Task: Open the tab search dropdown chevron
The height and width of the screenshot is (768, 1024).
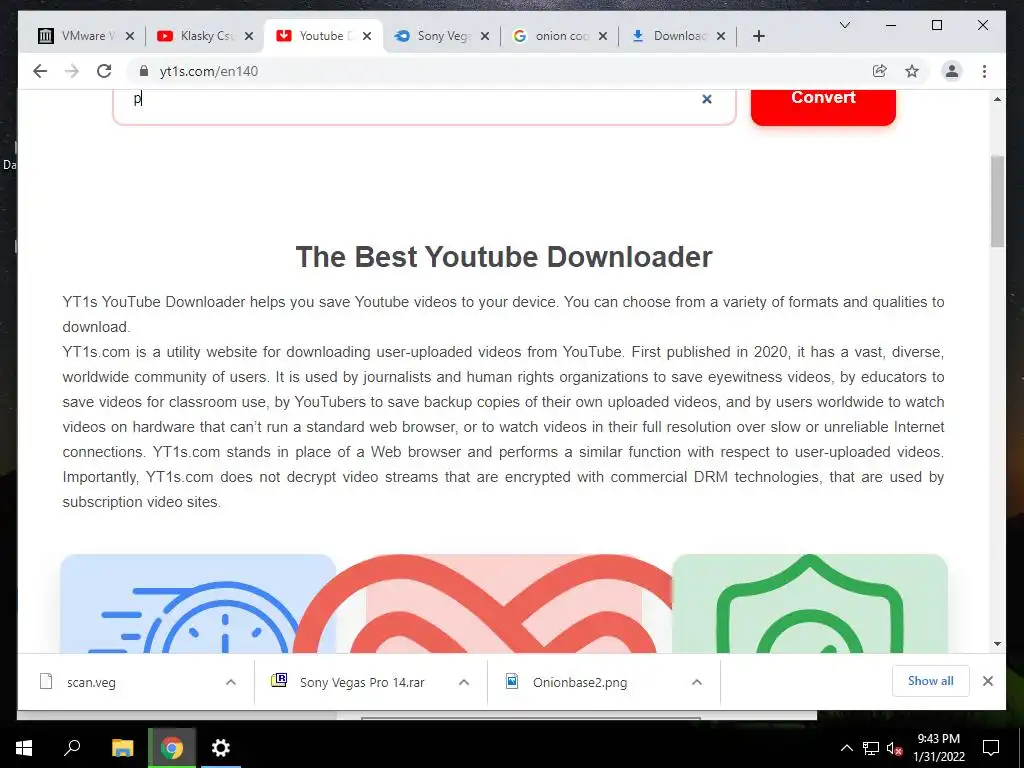Action: pyautogui.click(x=844, y=25)
